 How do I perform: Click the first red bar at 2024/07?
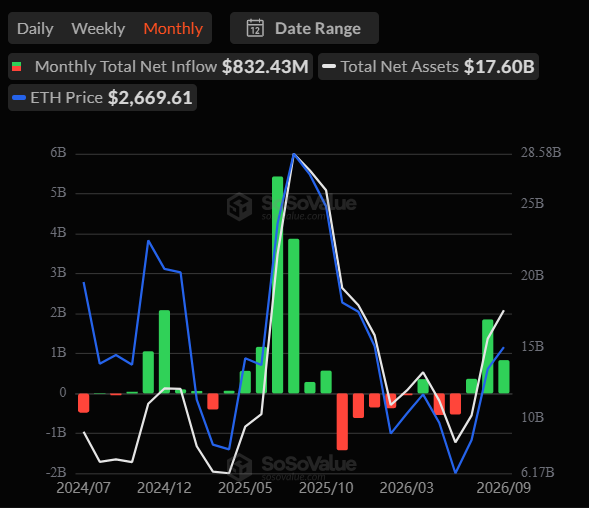pos(83,403)
